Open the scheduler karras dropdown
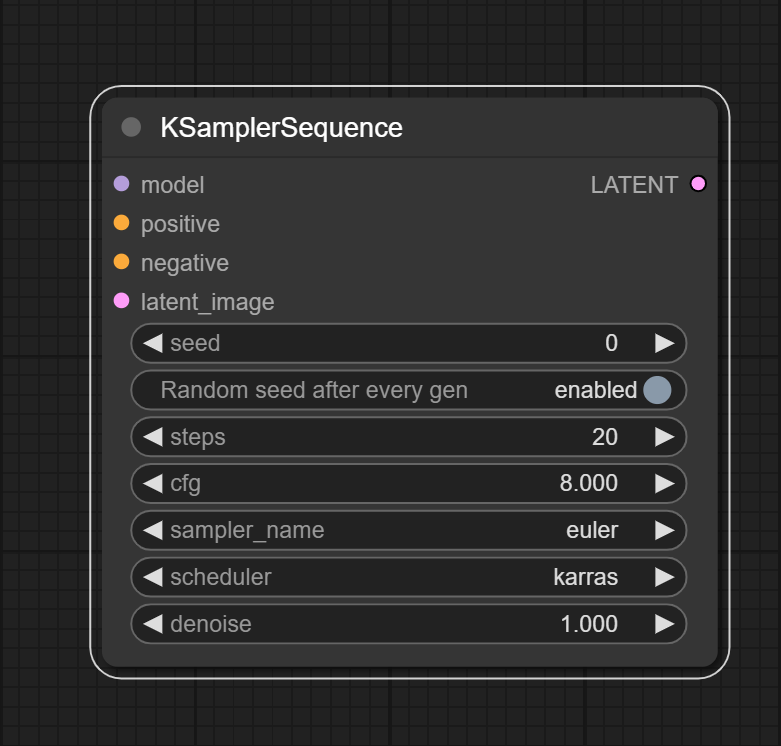The width and height of the screenshot is (781, 746). pos(408,577)
